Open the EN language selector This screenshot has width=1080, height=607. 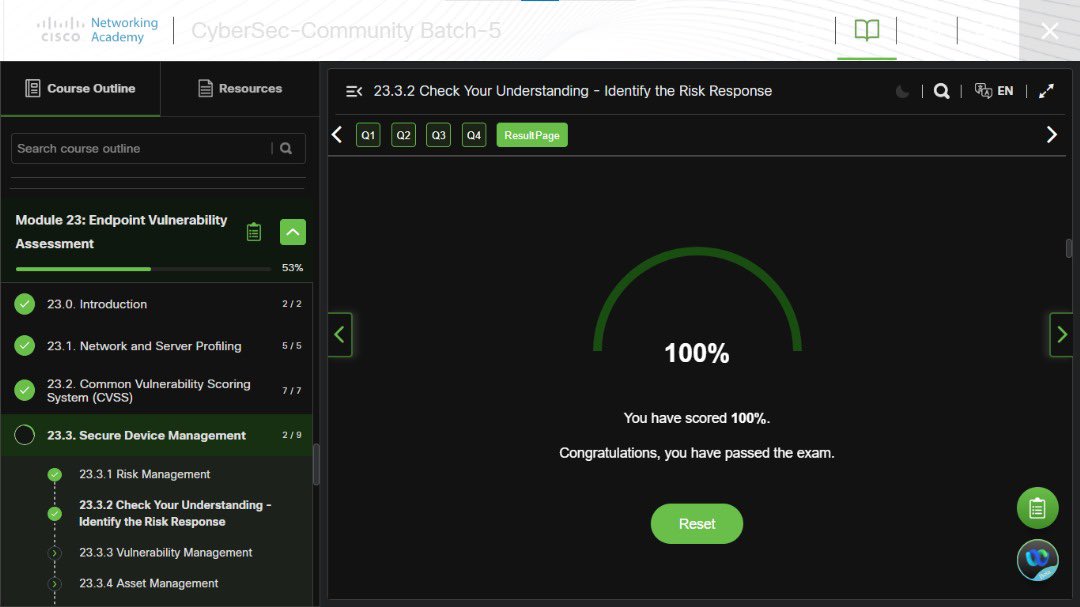[994, 91]
